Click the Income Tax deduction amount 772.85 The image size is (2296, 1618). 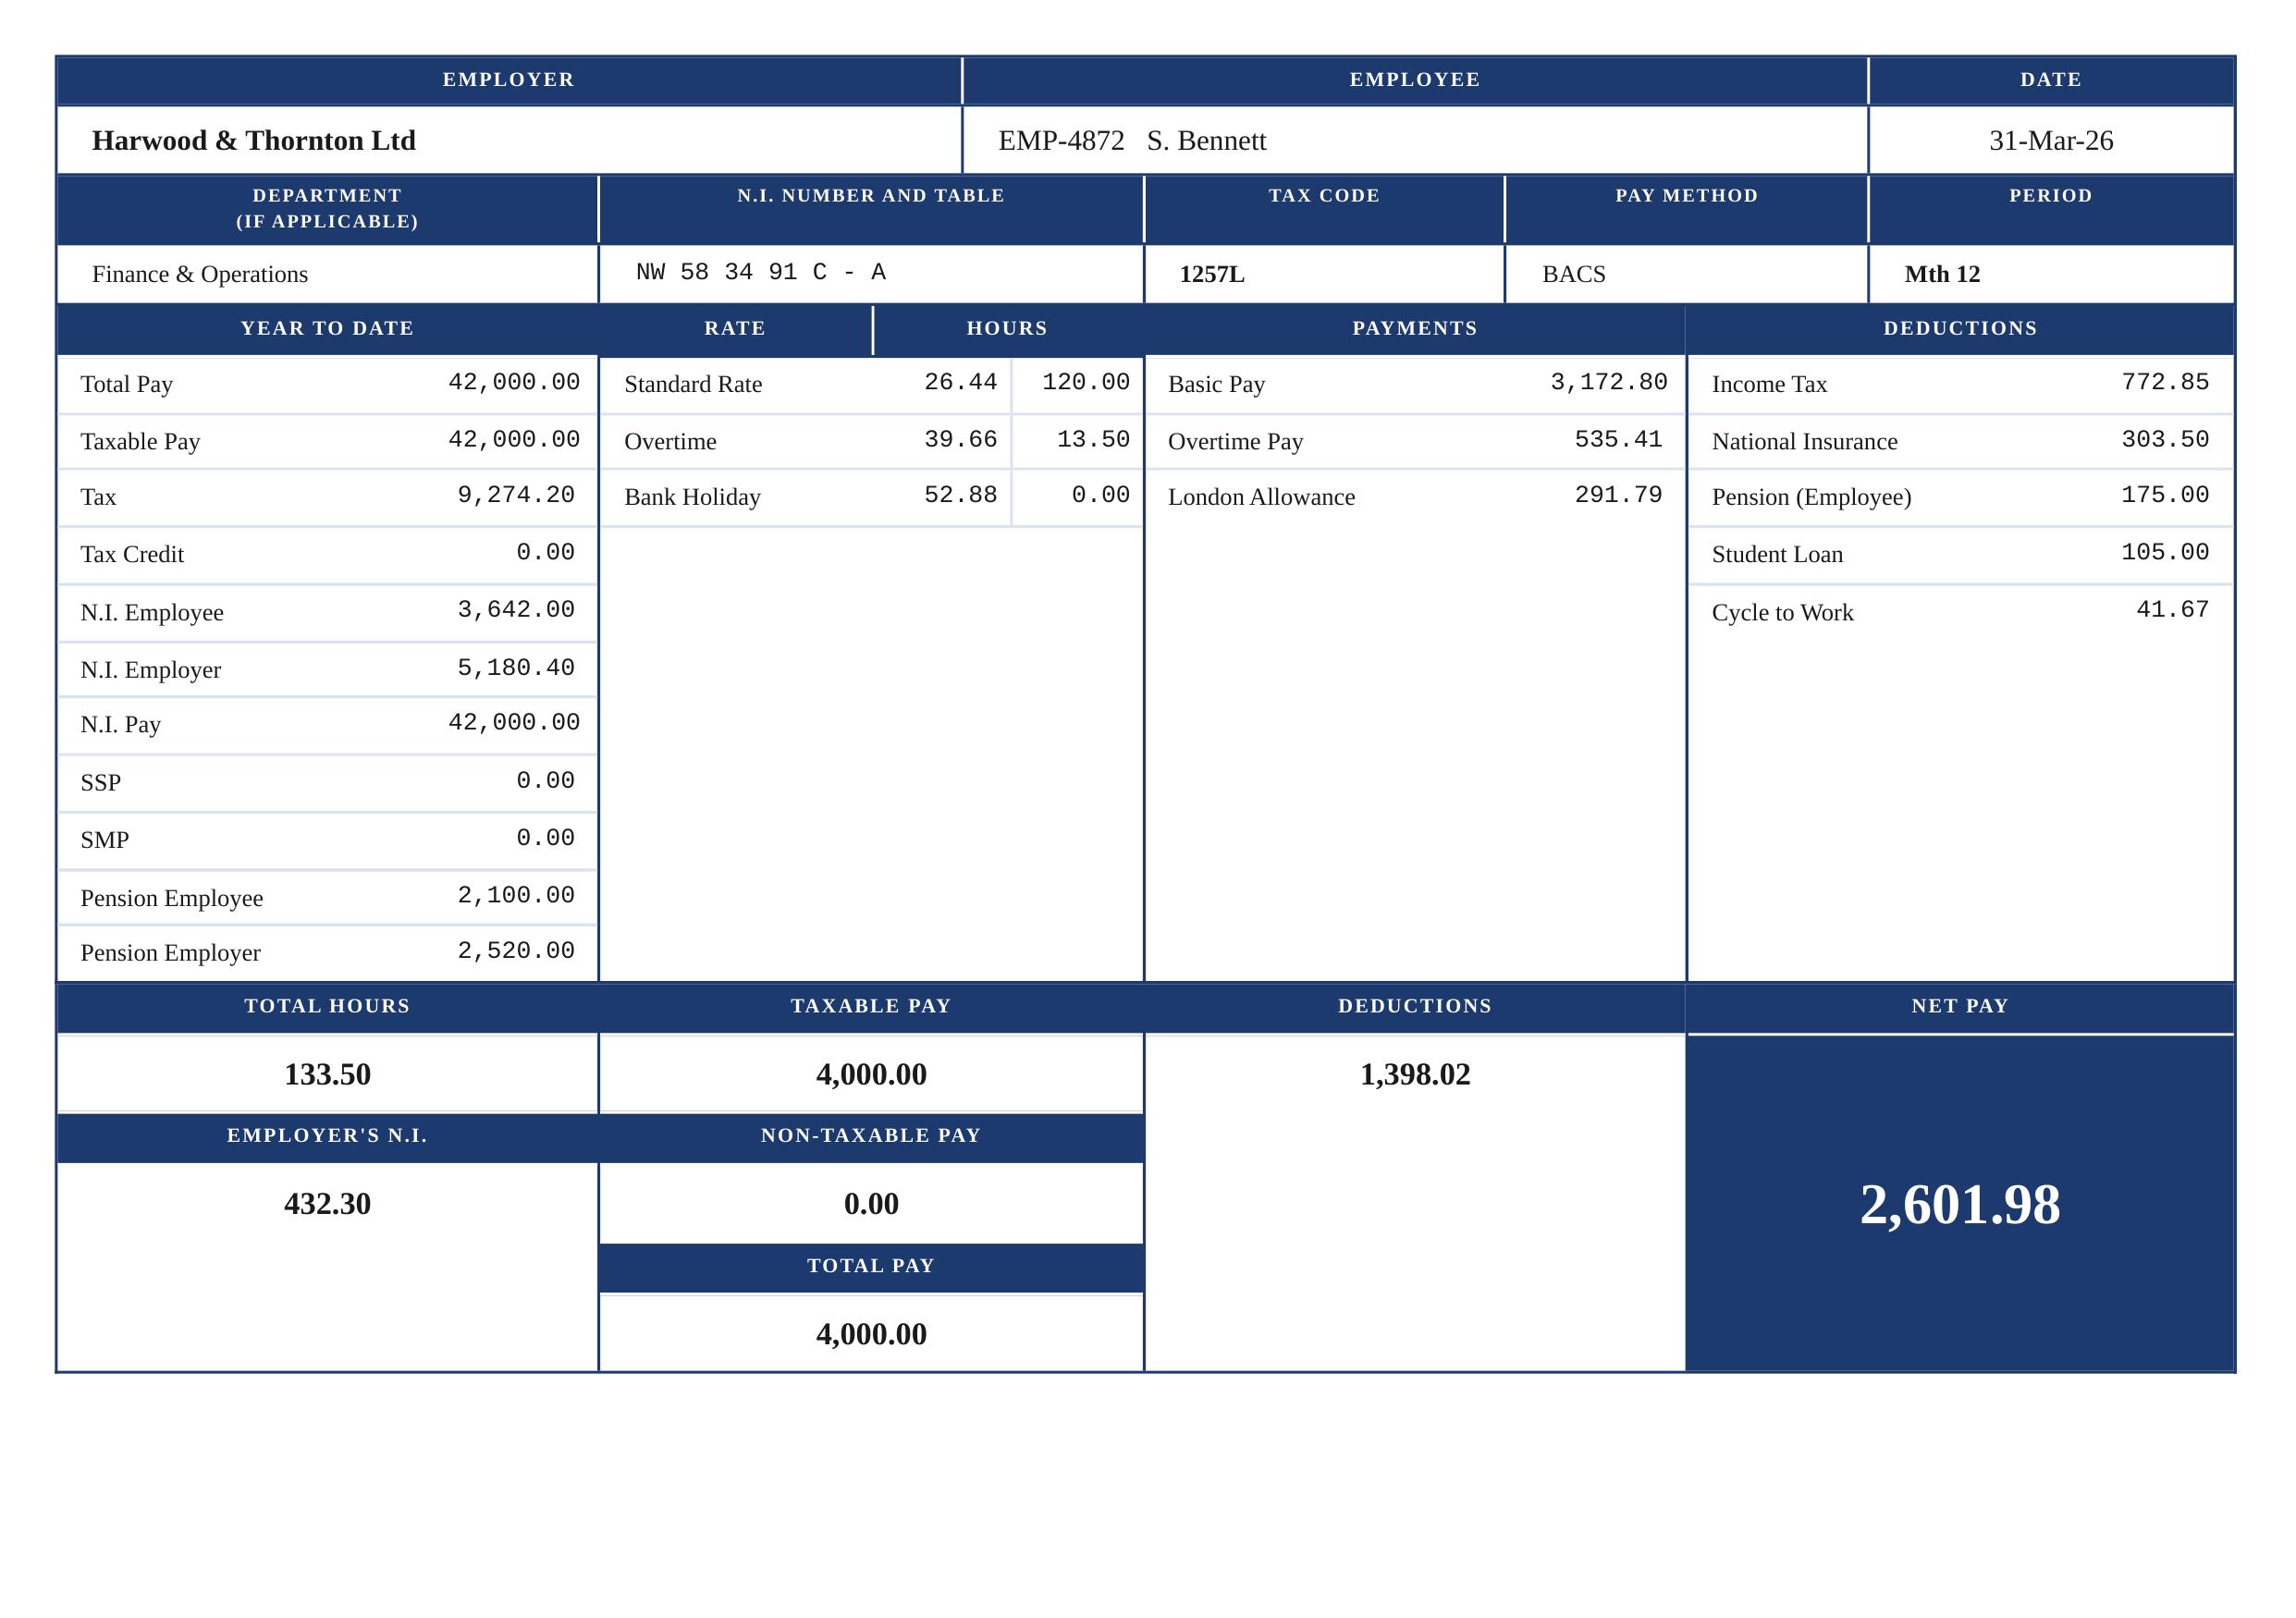click(2164, 382)
